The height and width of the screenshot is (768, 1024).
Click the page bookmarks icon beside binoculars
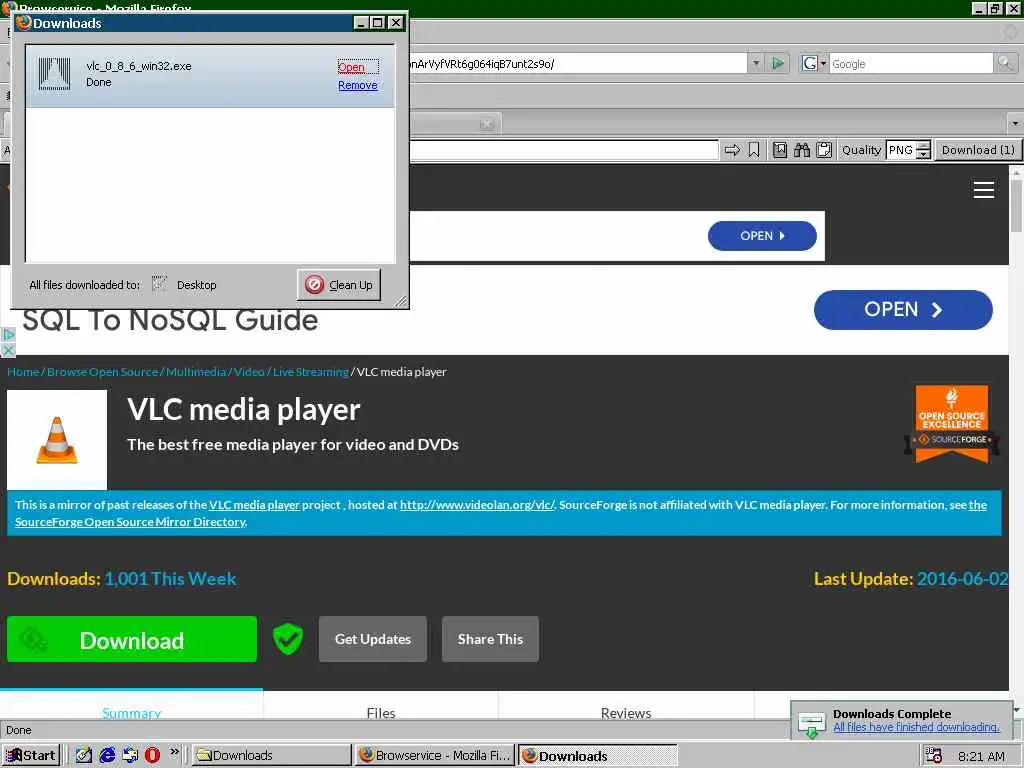(780, 150)
